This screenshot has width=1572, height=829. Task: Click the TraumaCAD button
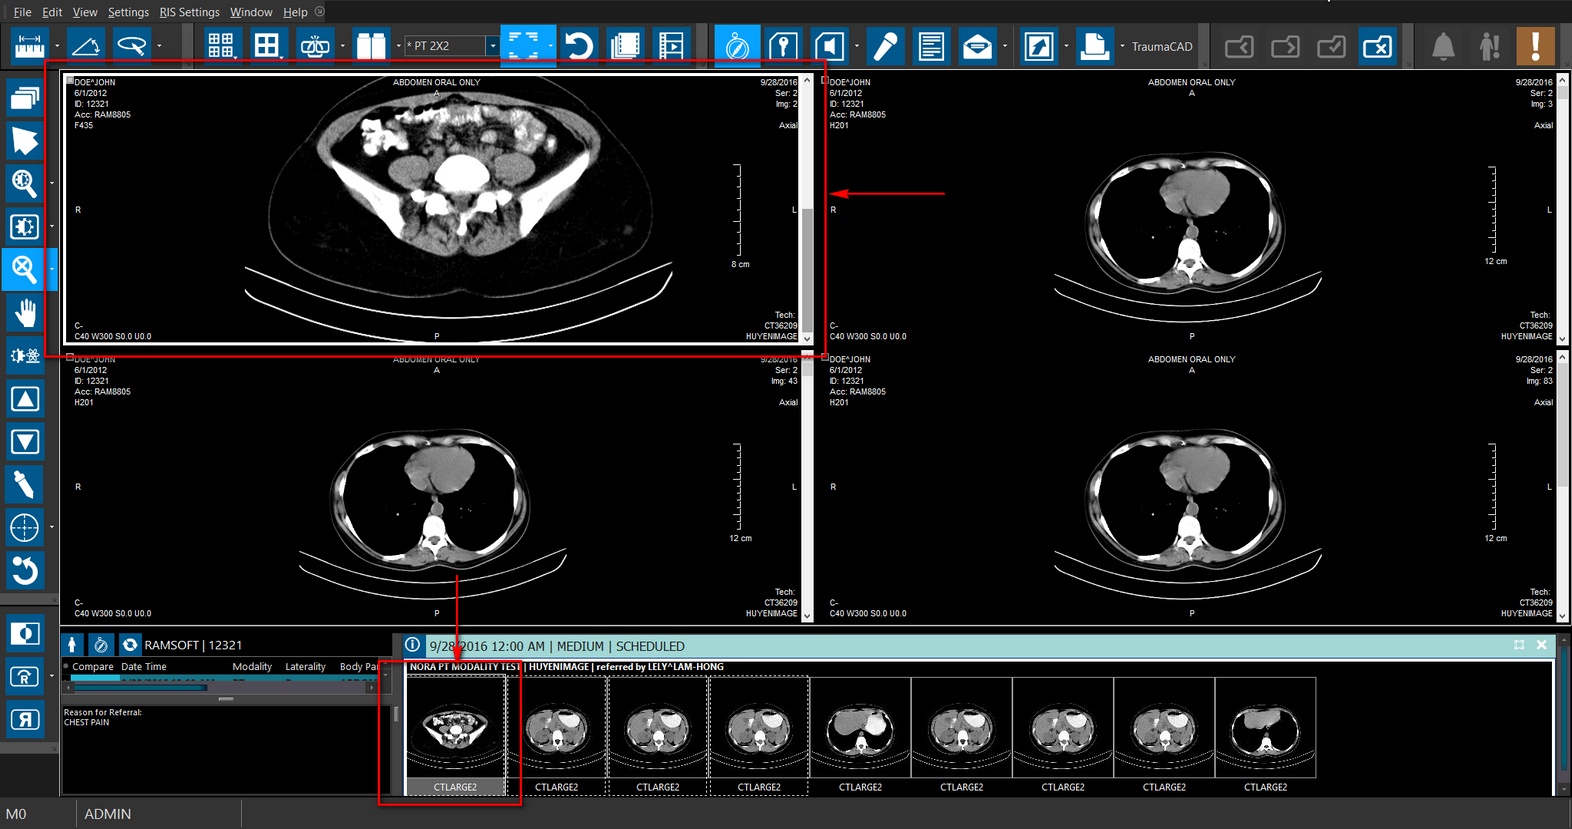pyautogui.click(x=1161, y=46)
